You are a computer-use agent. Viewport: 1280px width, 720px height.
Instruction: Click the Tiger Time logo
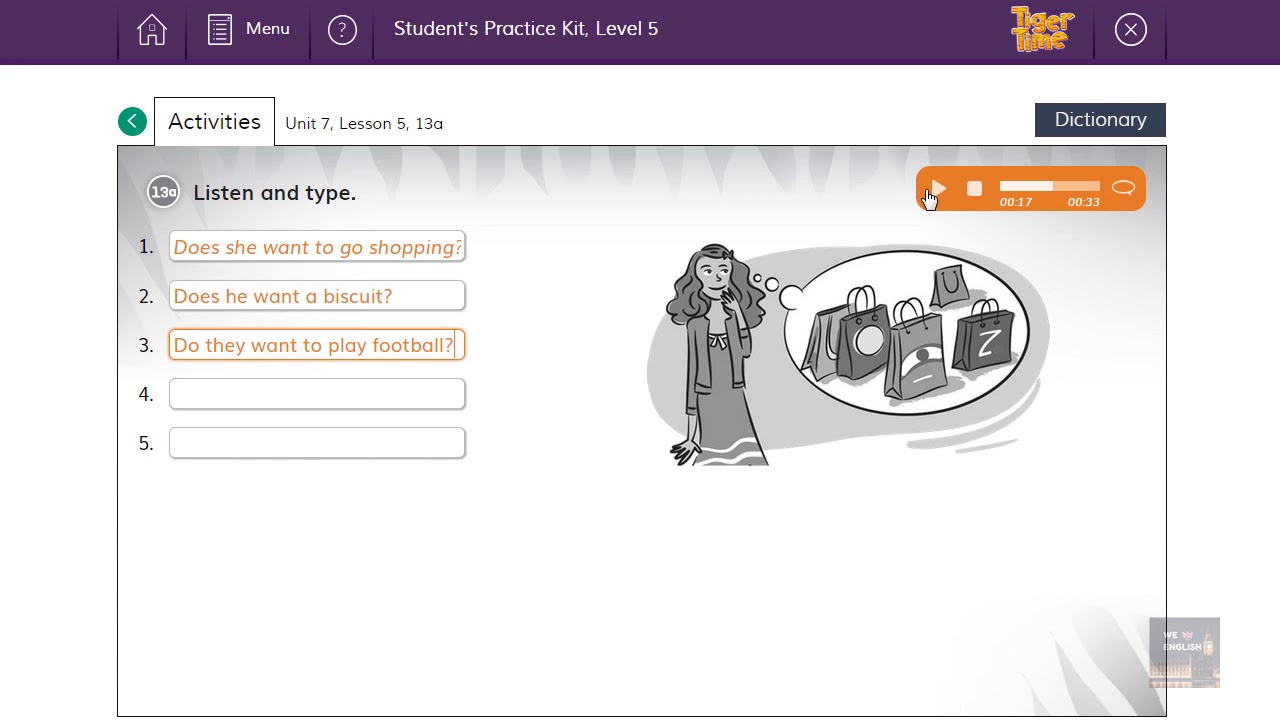[x=1042, y=29]
